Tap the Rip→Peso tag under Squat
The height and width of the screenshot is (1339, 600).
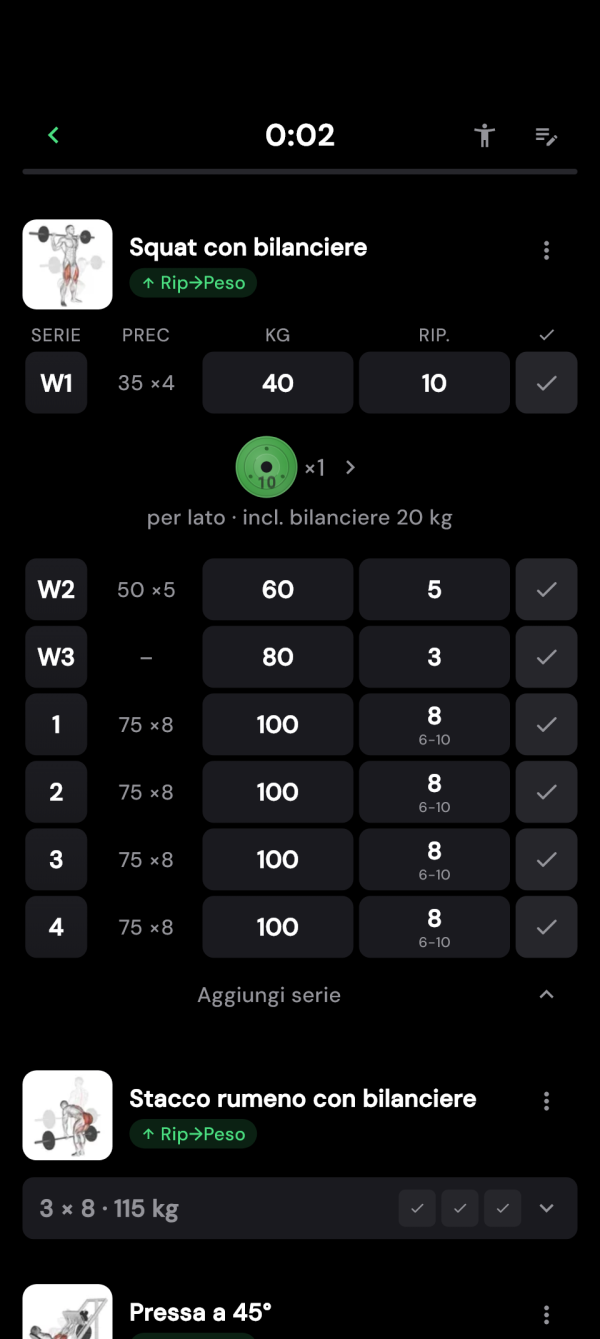193,283
